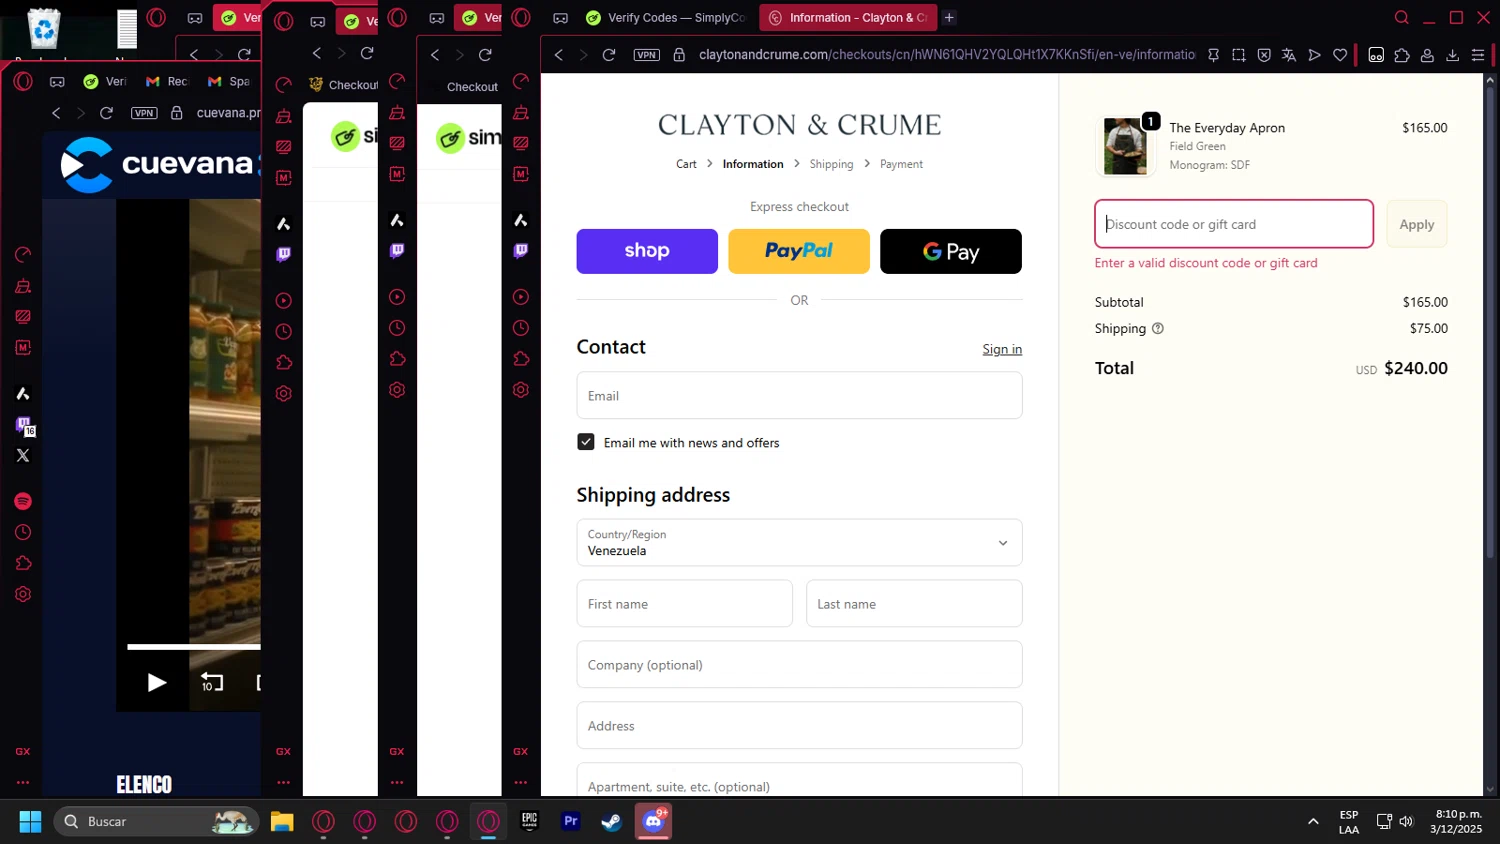Uncheck Email me with news and offers

click(x=586, y=442)
